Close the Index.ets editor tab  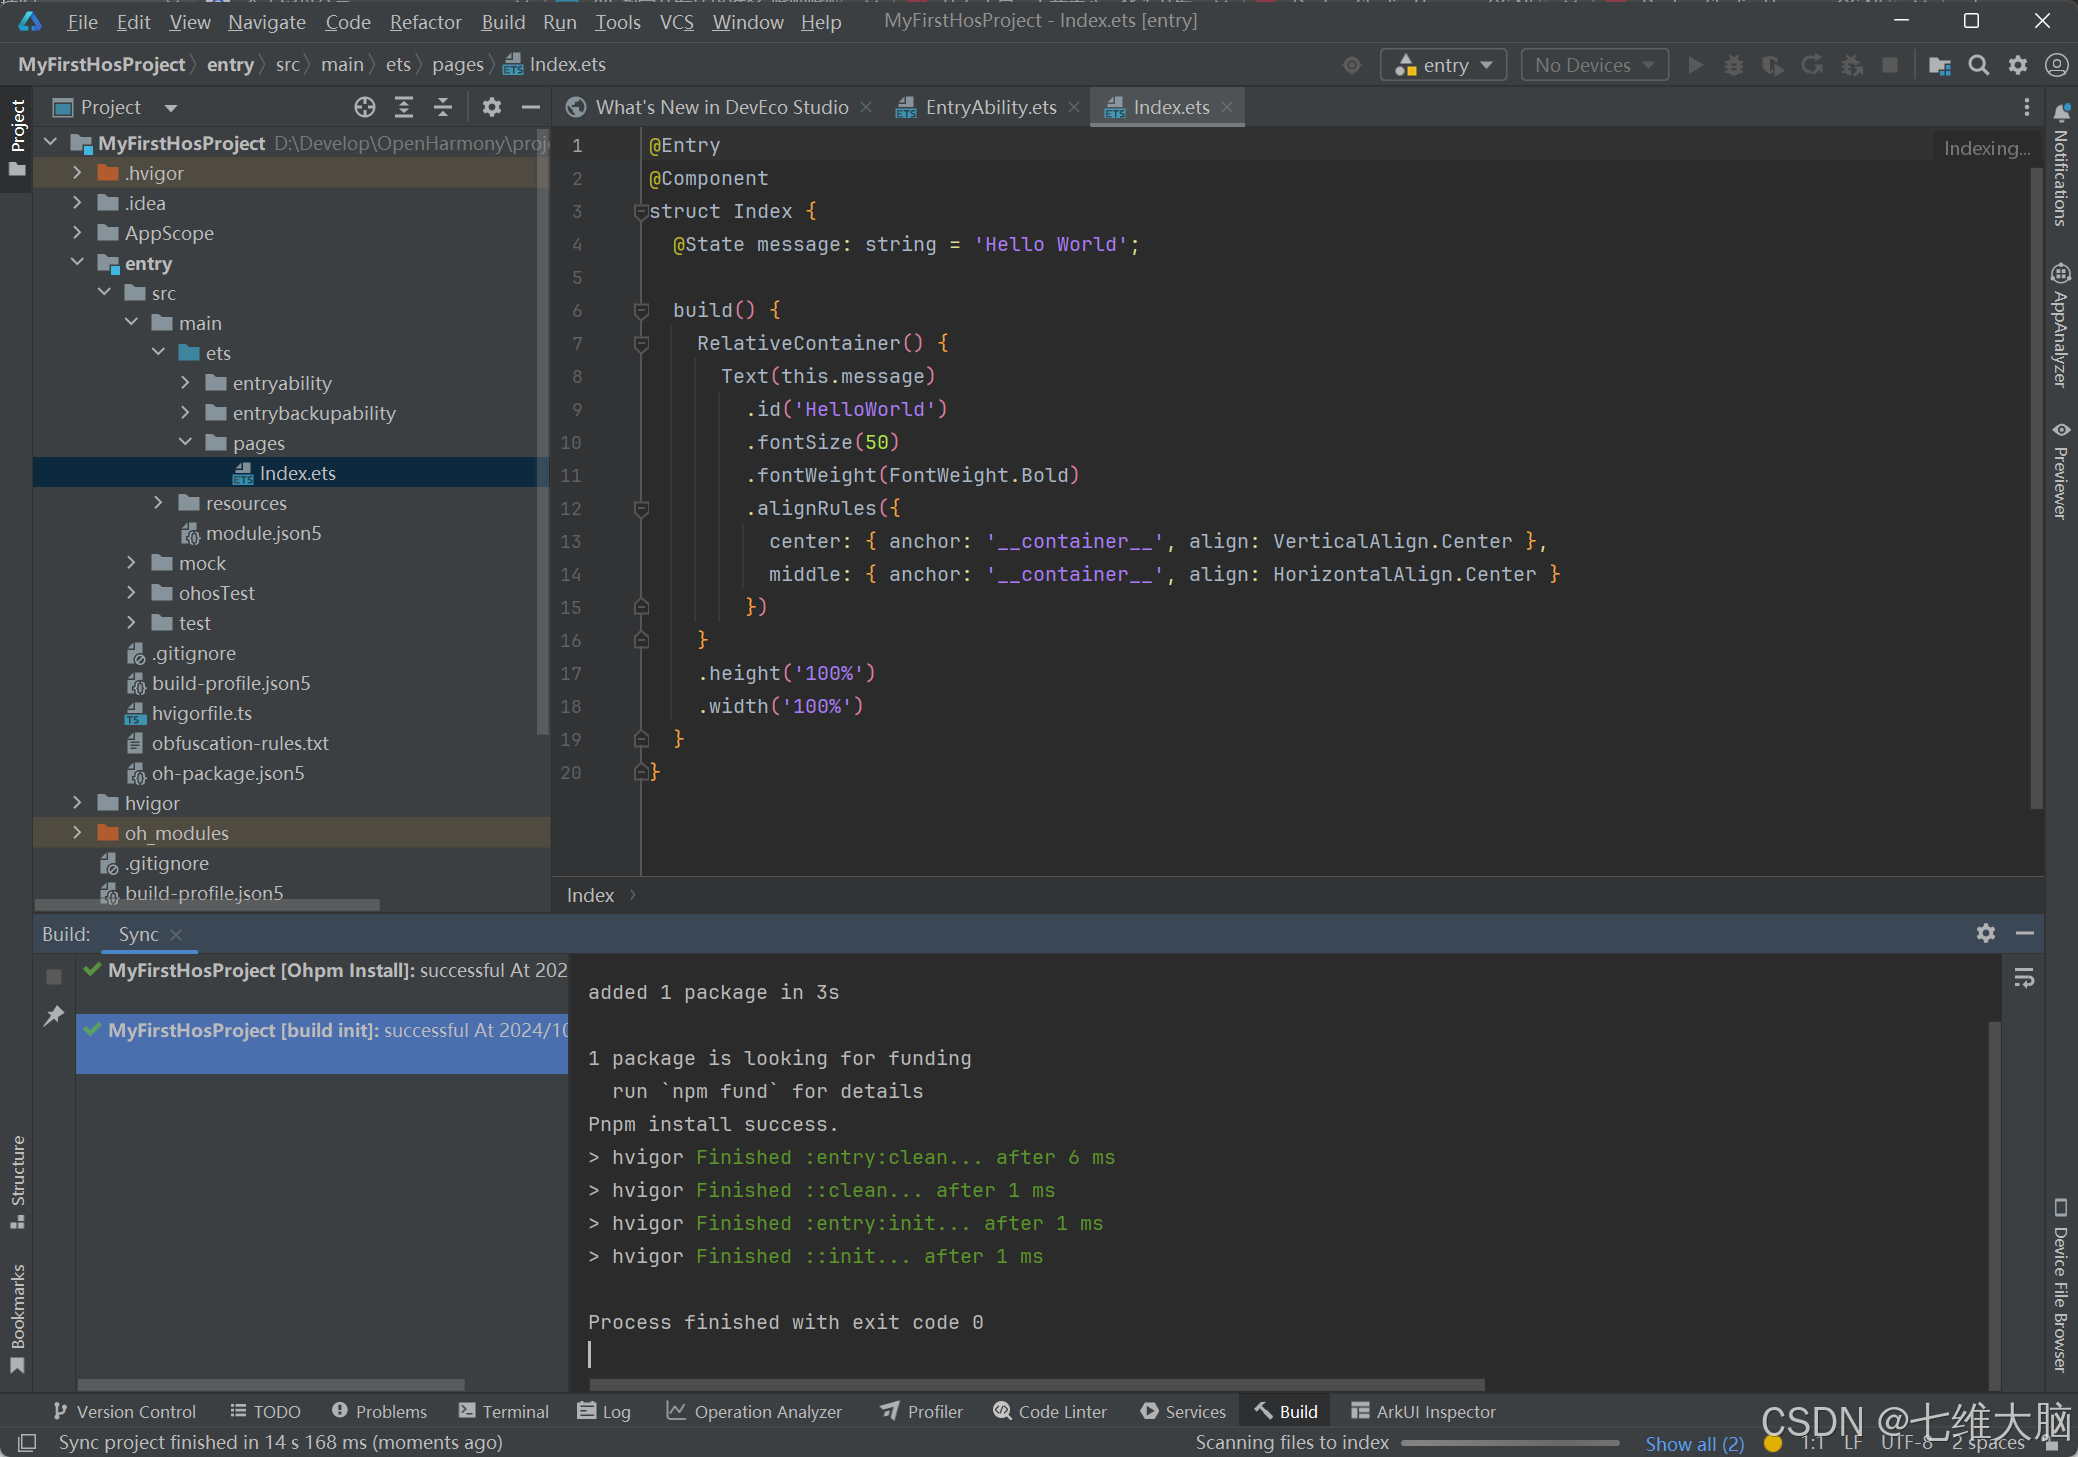(1227, 107)
